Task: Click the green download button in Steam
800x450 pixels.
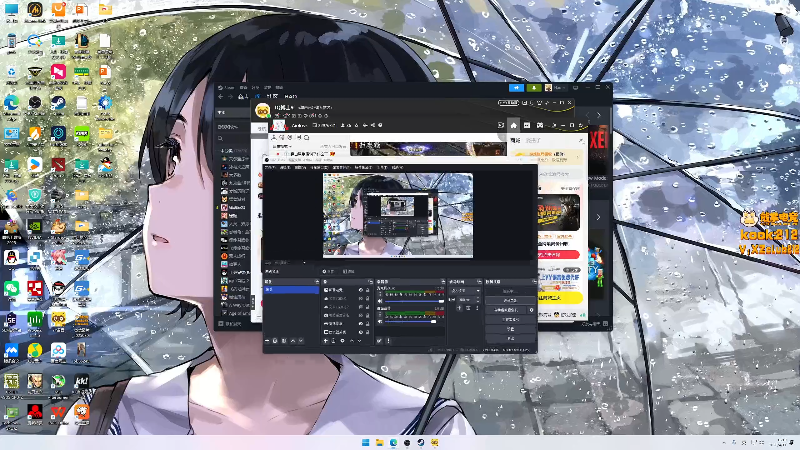Action: [534, 87]
